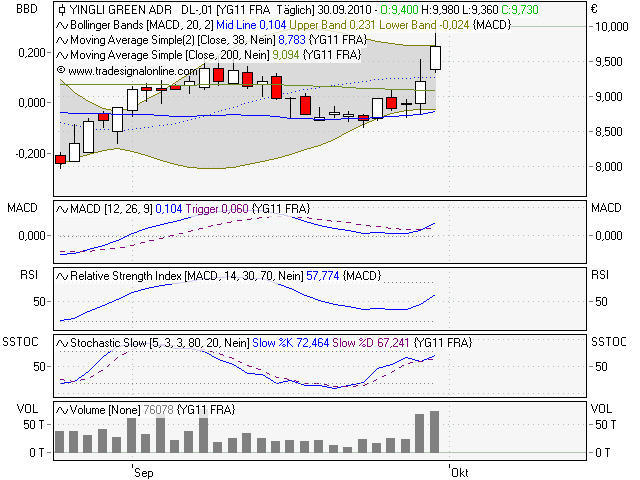Click the Slow %K 72,464 value
The image size is (640, 480).
(x=291, y=343)
